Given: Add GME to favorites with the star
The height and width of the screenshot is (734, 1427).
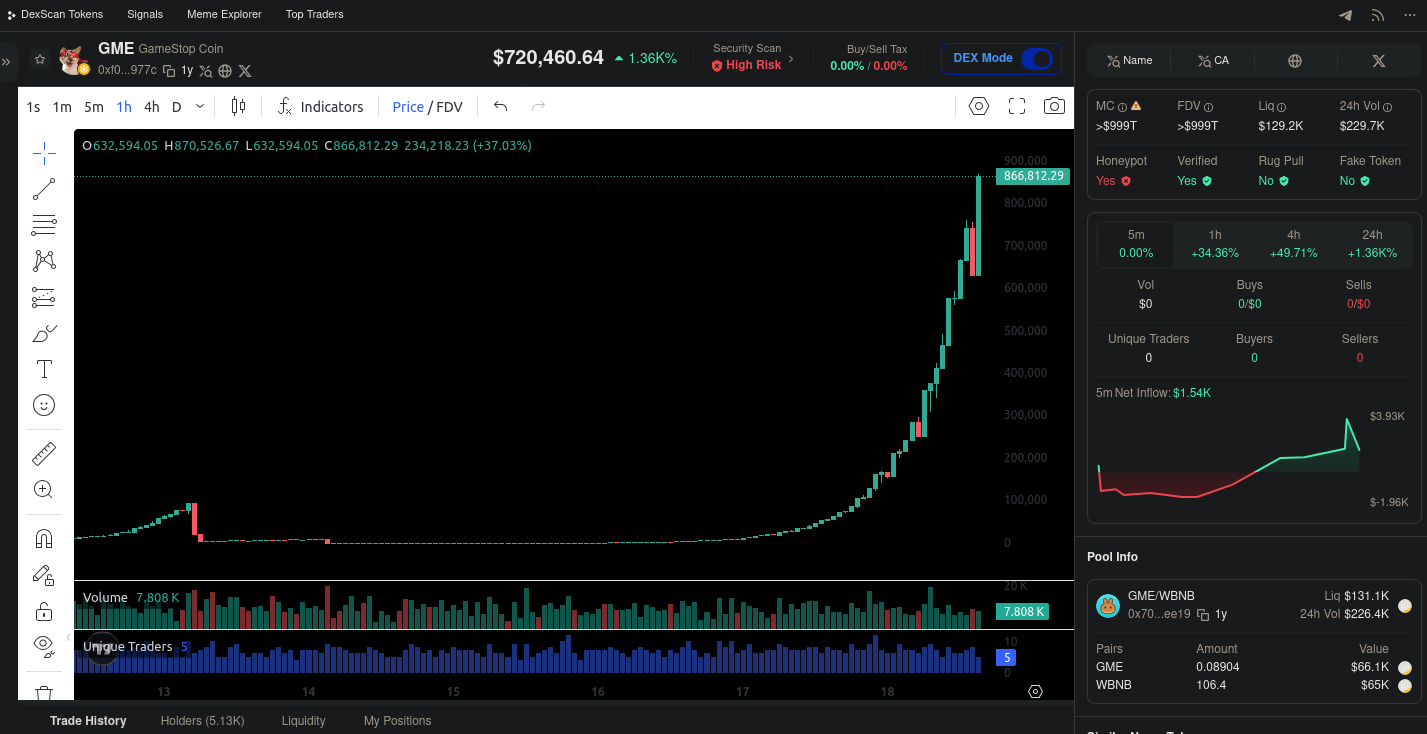Looking at the screenshot, I should tap(40, 59).
